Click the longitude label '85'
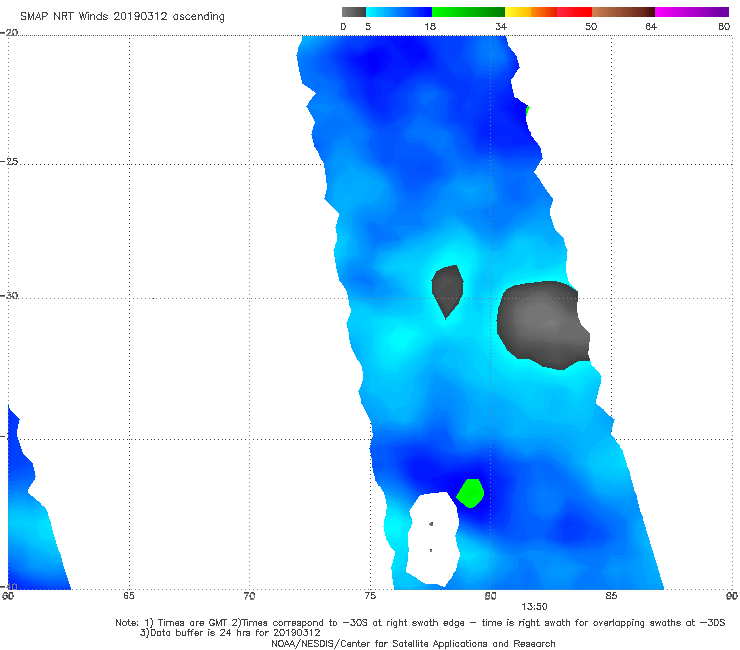Image resolution: width=740 pixels, height=650 pixels. (x=611, y=596)
